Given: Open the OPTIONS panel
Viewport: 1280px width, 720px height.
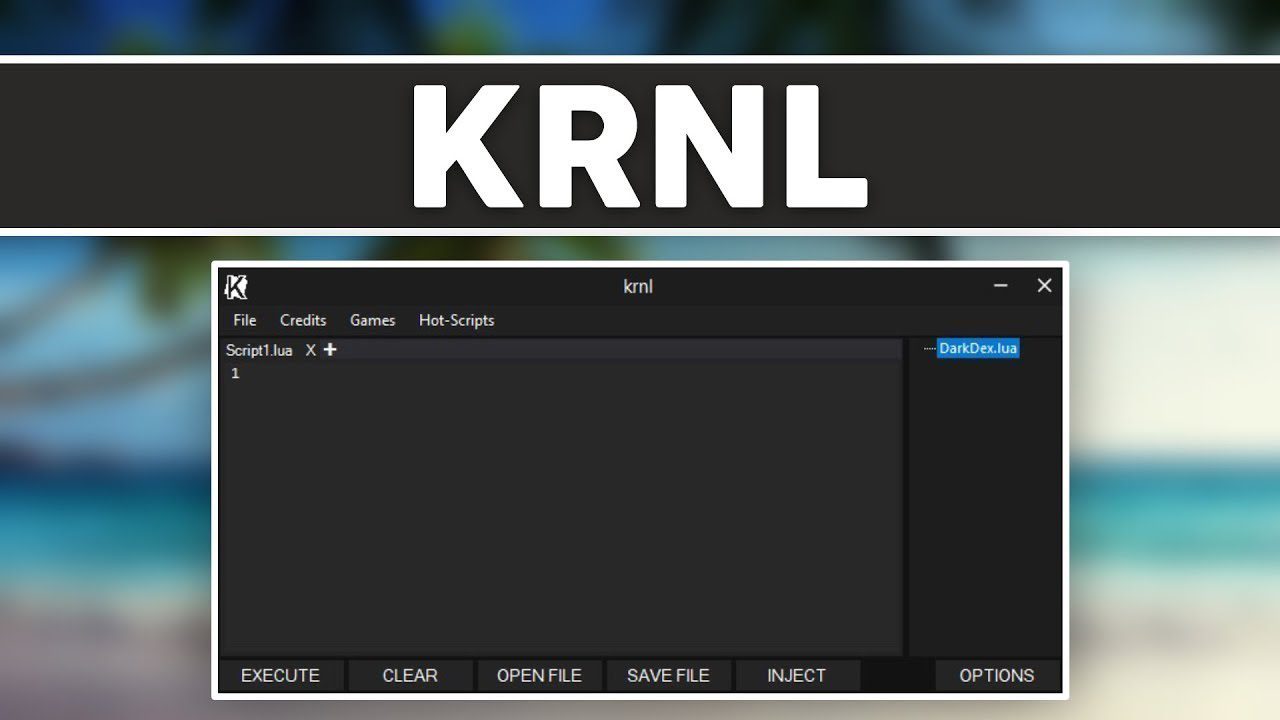Looking at the screenshot, I should 997,675.
